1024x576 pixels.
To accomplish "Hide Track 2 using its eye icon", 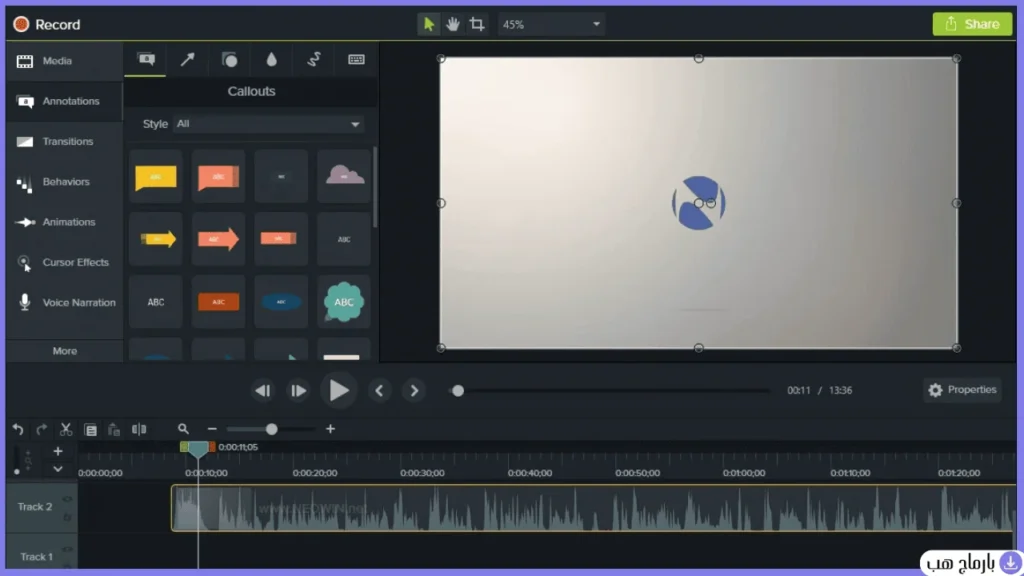I will [x=67, y=499].
